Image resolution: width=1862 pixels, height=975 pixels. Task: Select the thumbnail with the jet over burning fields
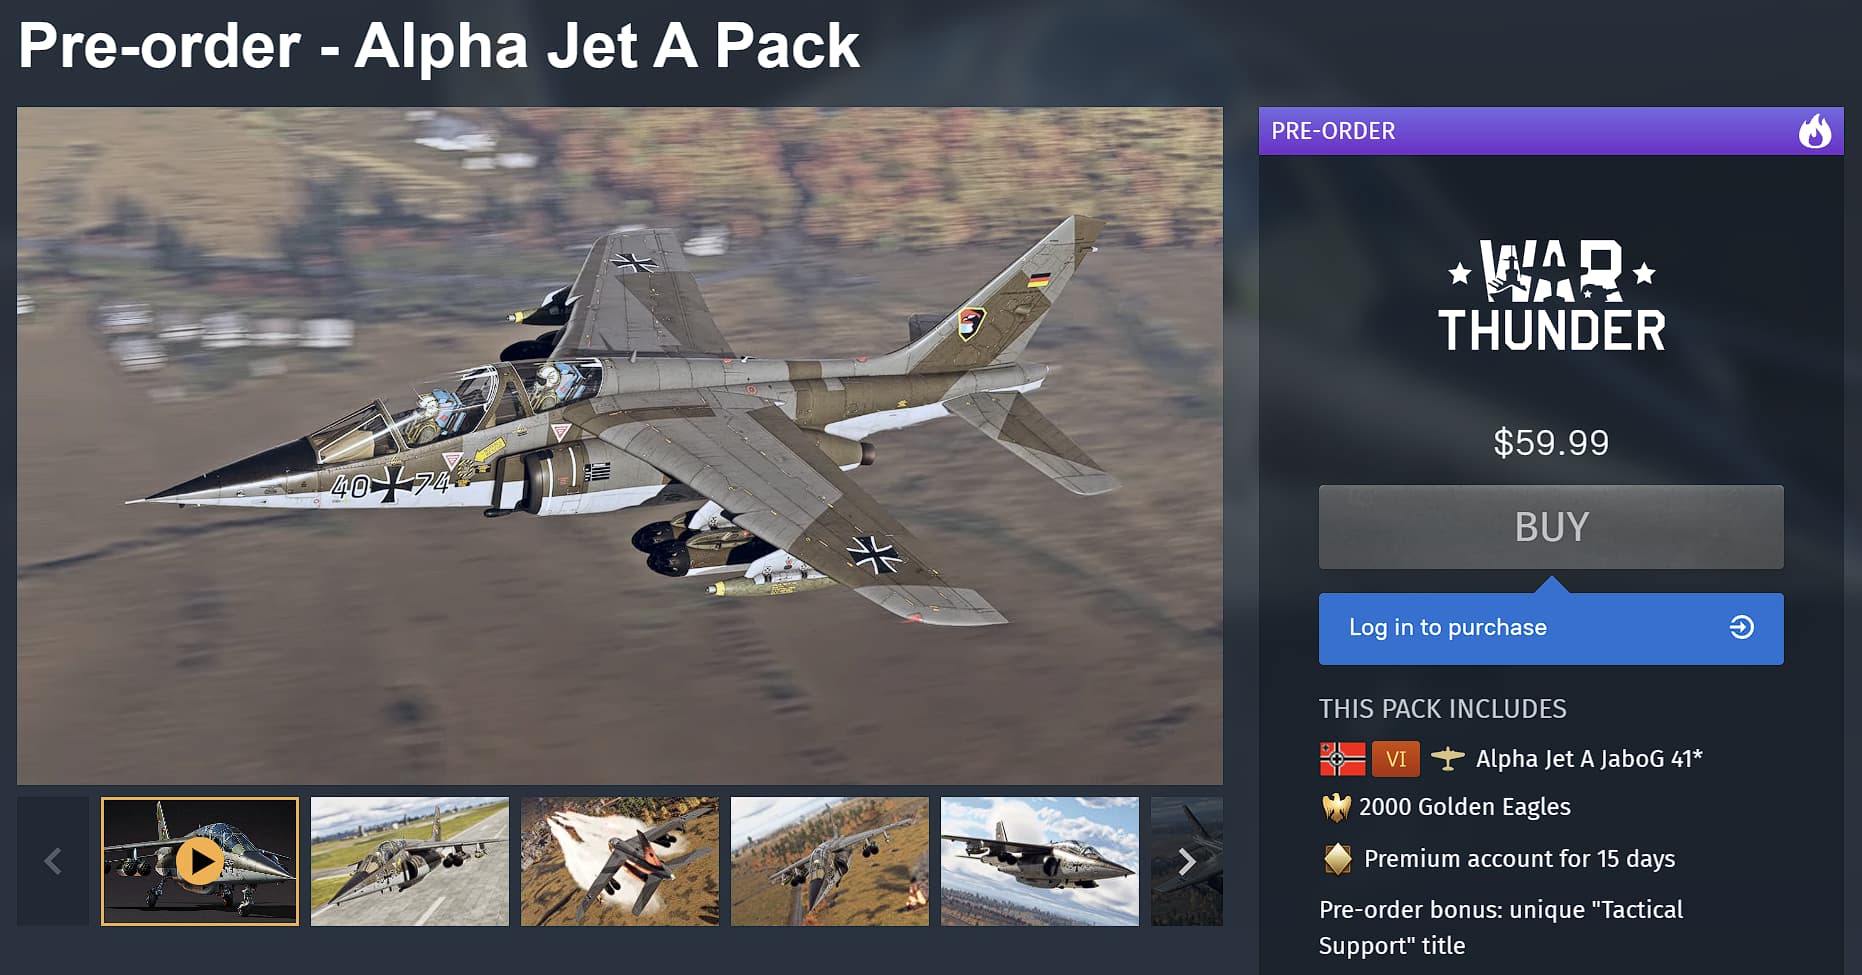[x=830, y=861]
